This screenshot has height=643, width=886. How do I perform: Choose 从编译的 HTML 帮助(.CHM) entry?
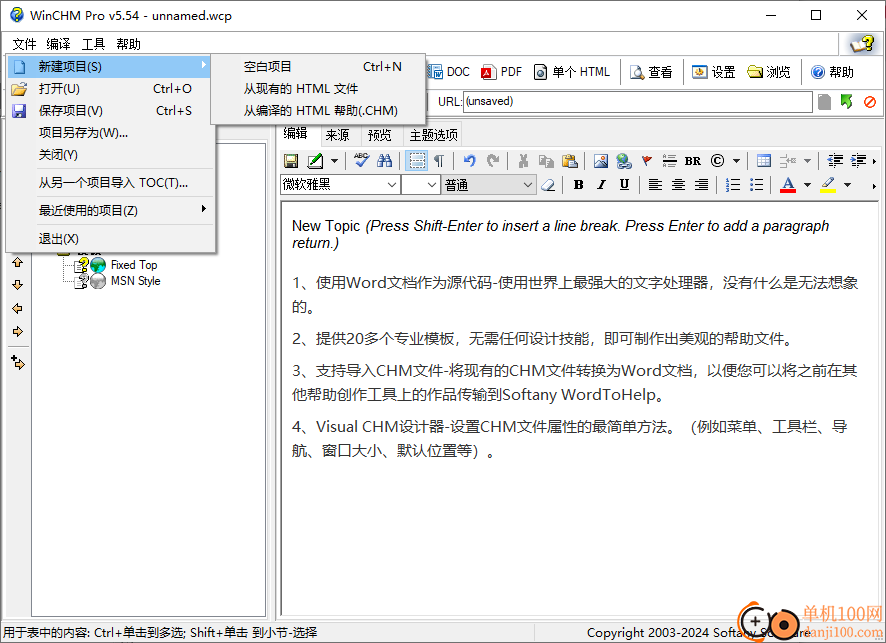[x=318, y=111]
